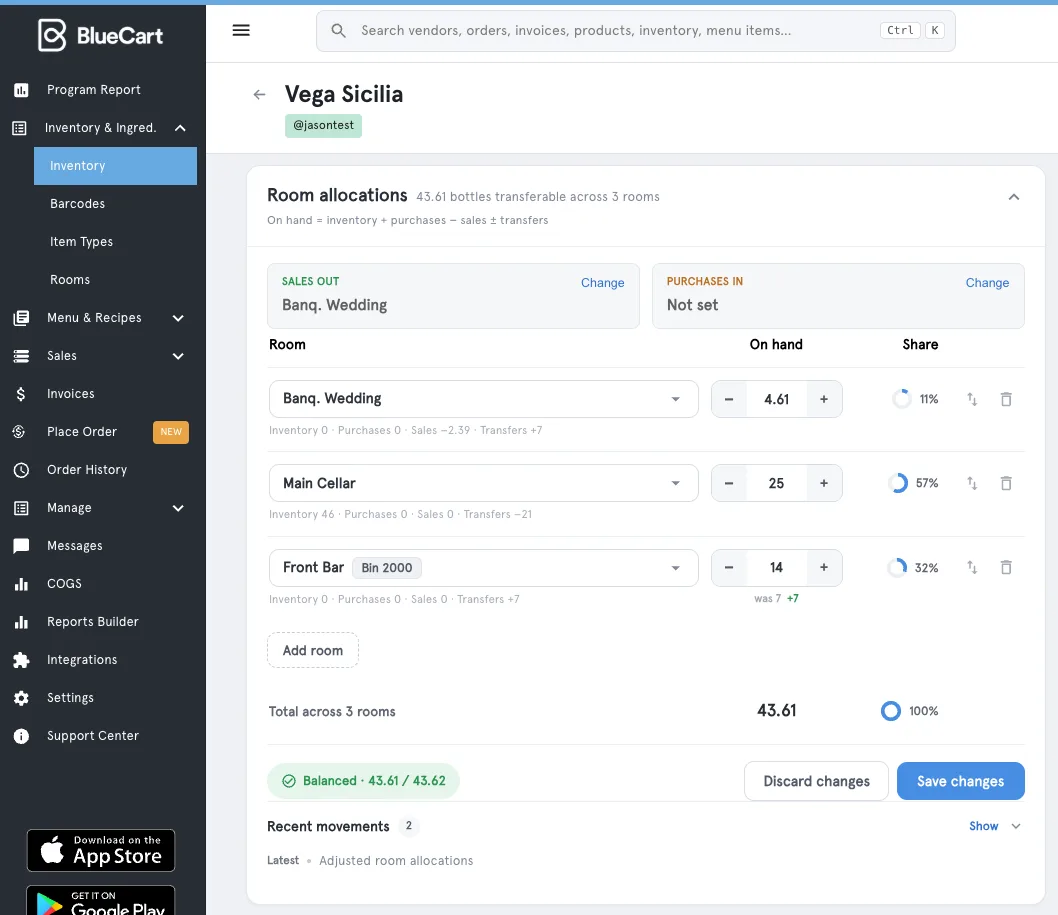The image size is (1058, 915).
Task: Click the Order History clock icon
Action: point(21,470)
